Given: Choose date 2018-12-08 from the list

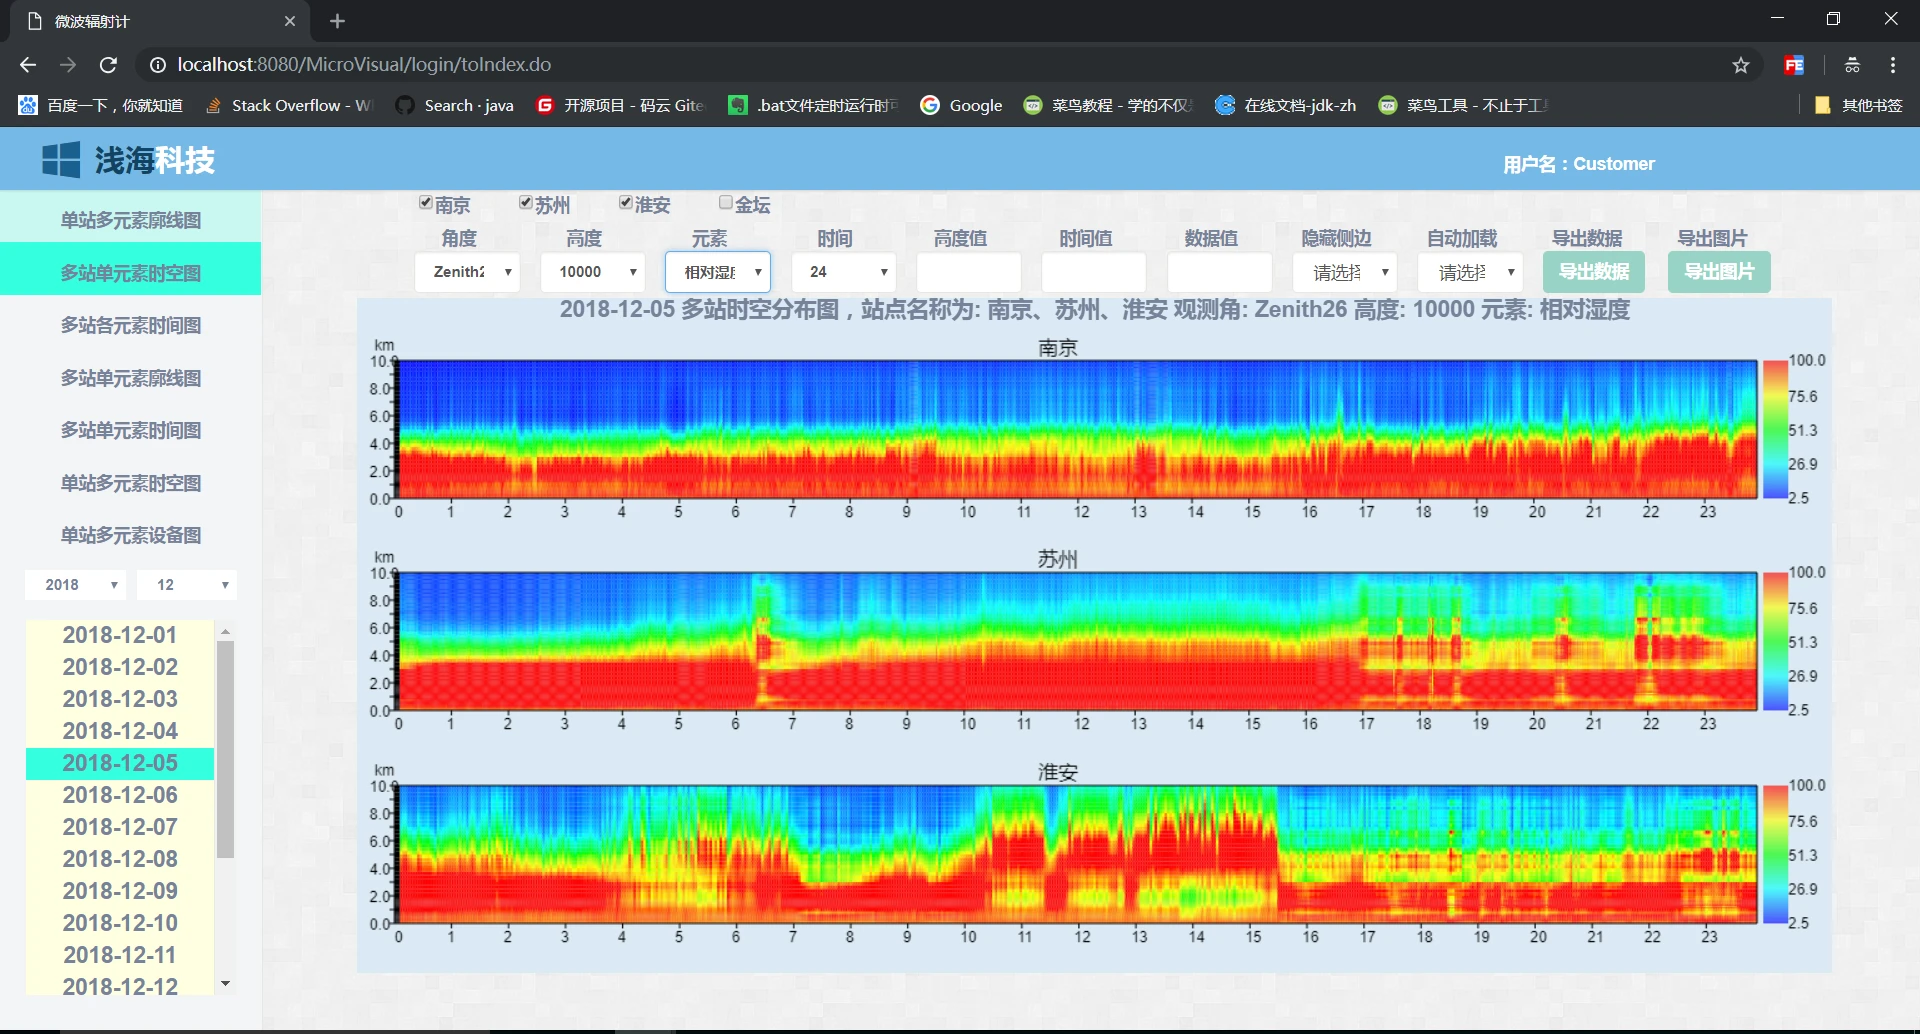Looking at the screenshot, I should (120, 859).
